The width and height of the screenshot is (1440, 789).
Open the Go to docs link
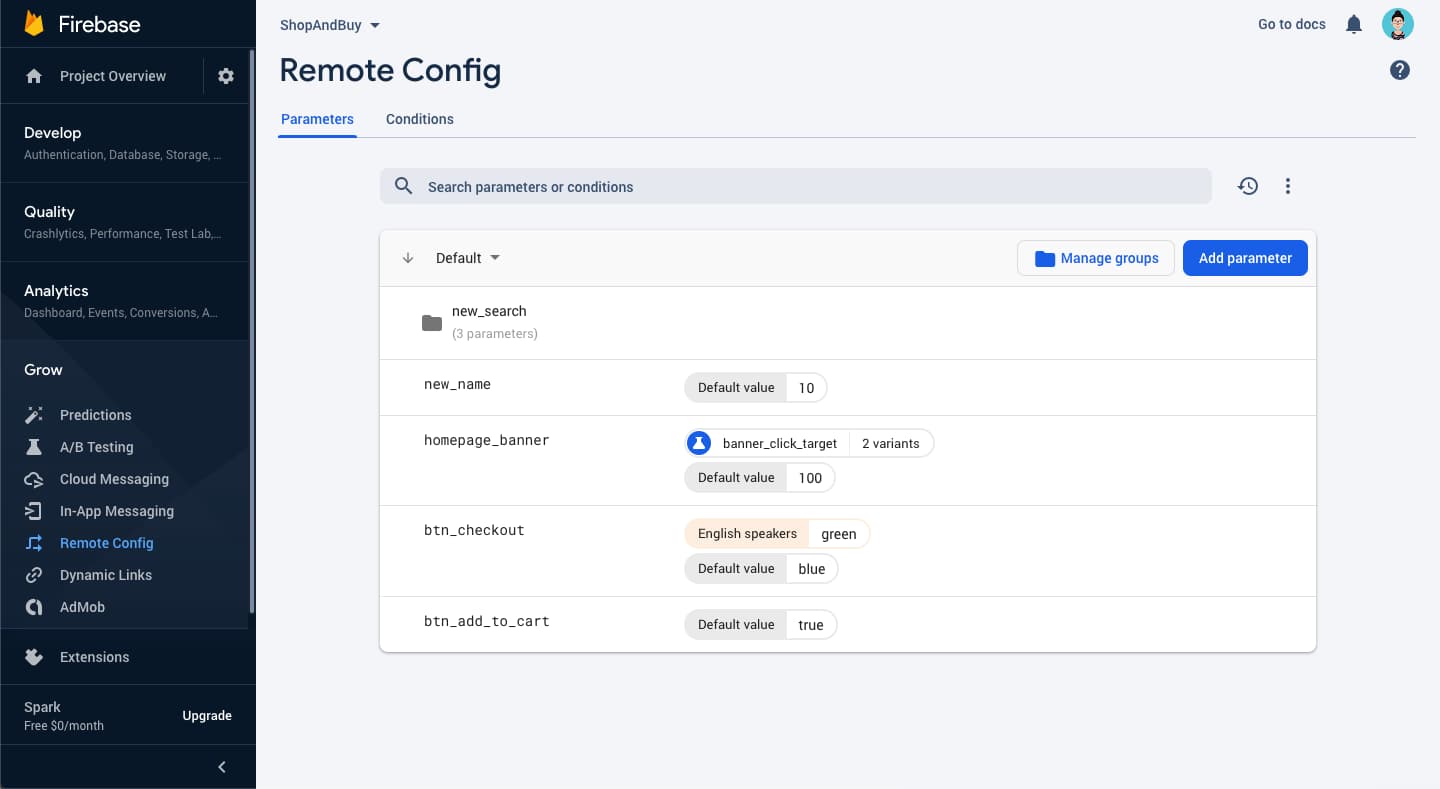click(x=1292, y=24)
